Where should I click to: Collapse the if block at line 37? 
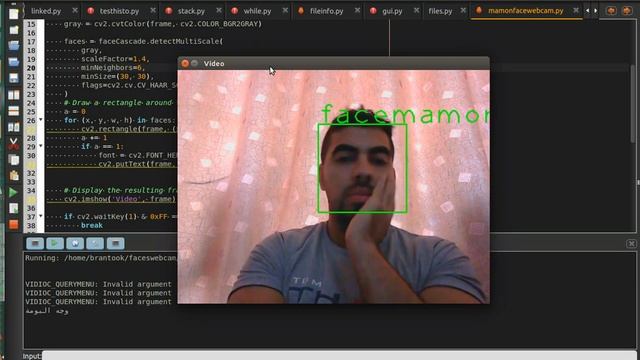point(40,216)
